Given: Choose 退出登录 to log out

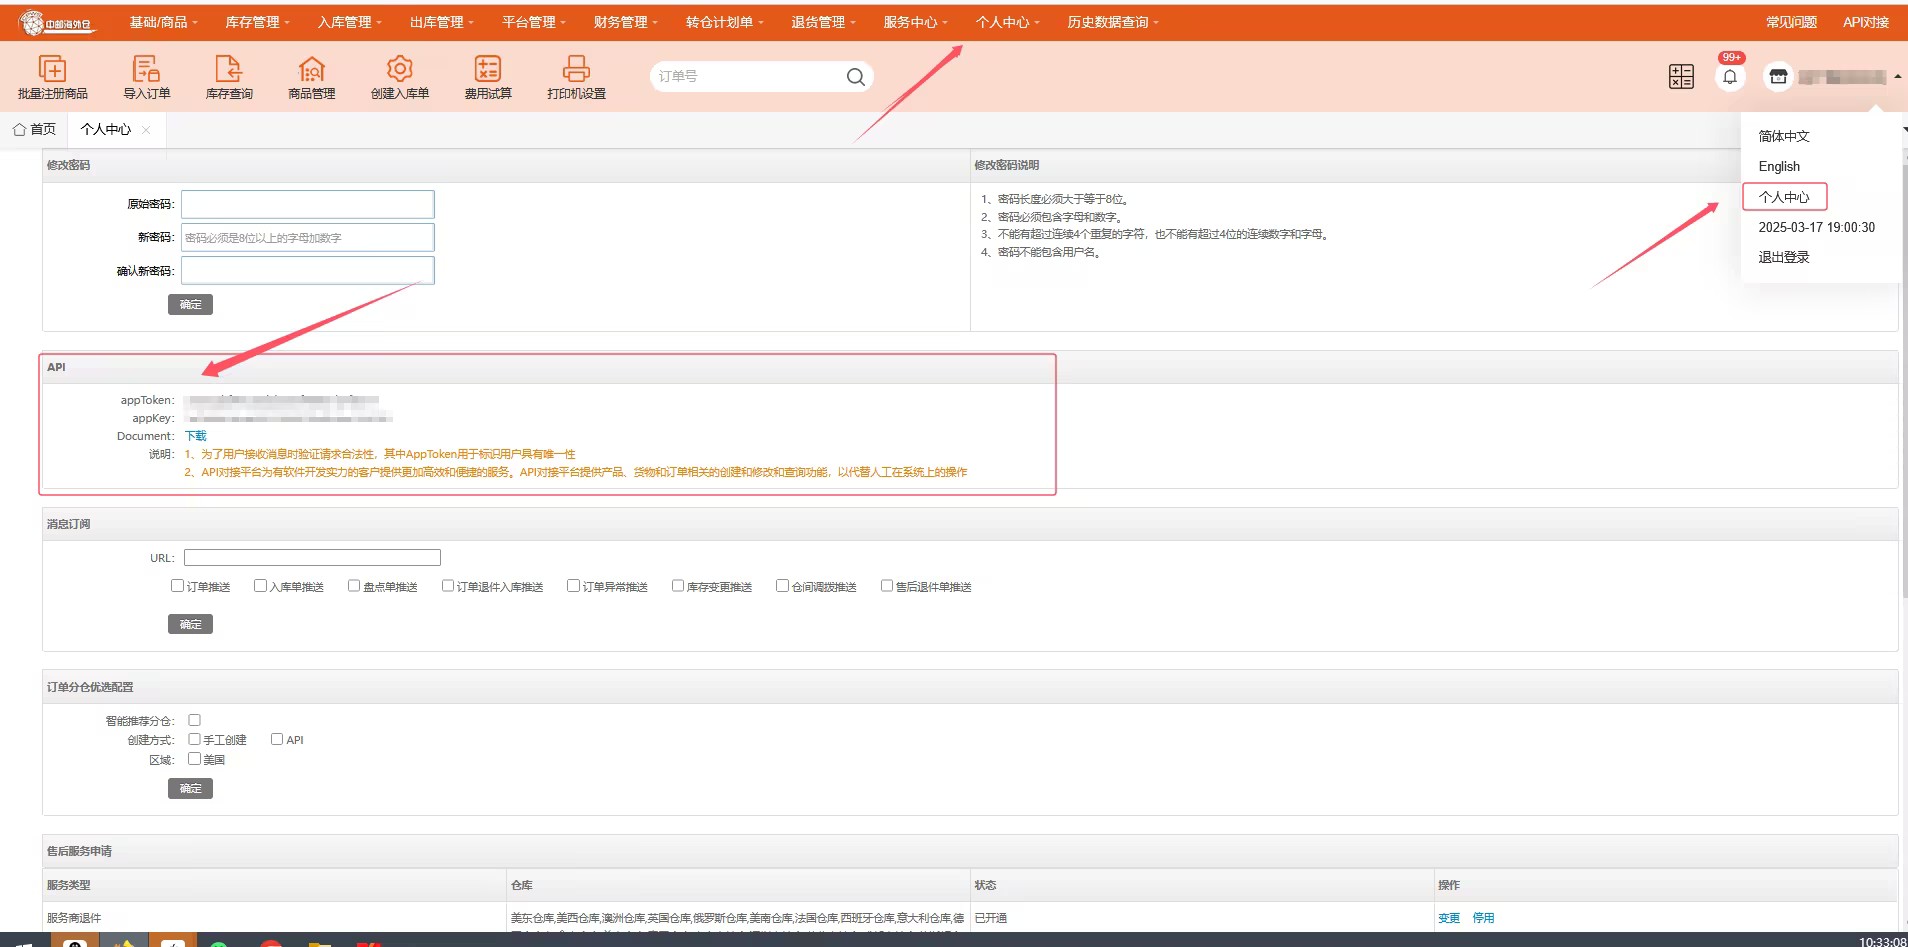Looking at the screenshot, I should [x=1784, y=257].
